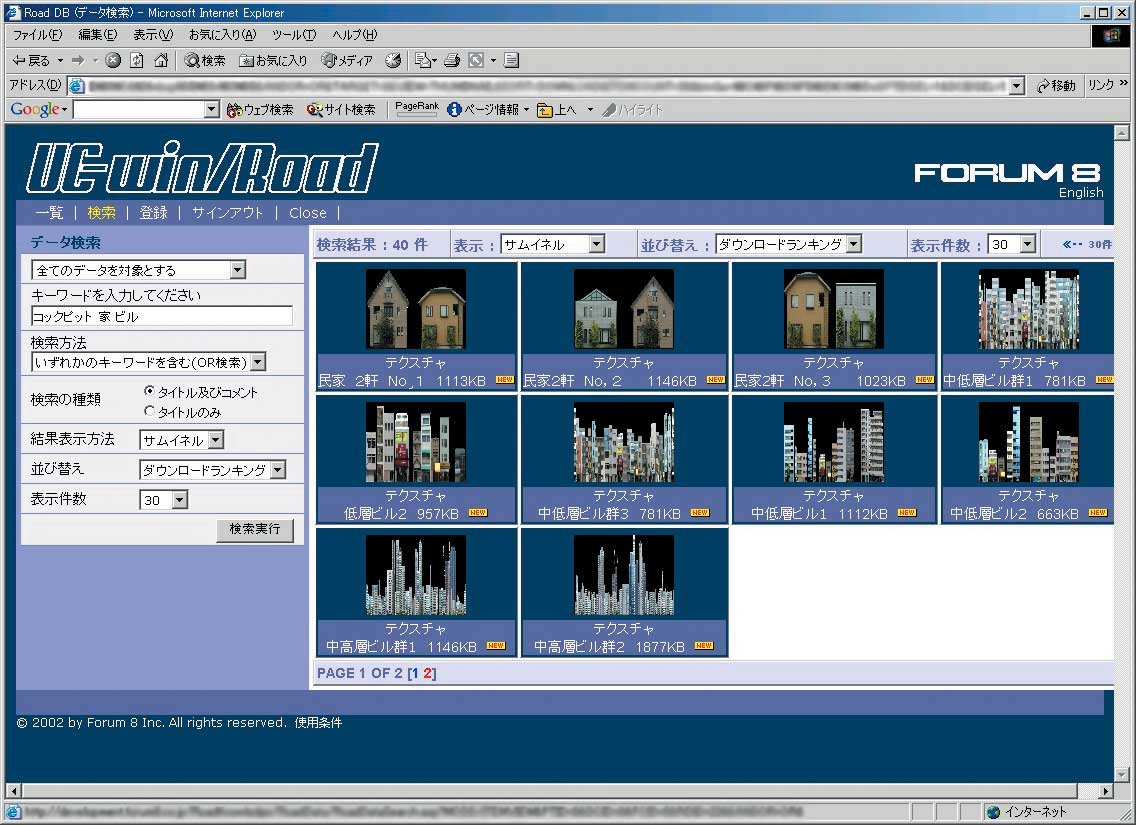Click the browser Stop button

tap(113, 61)
